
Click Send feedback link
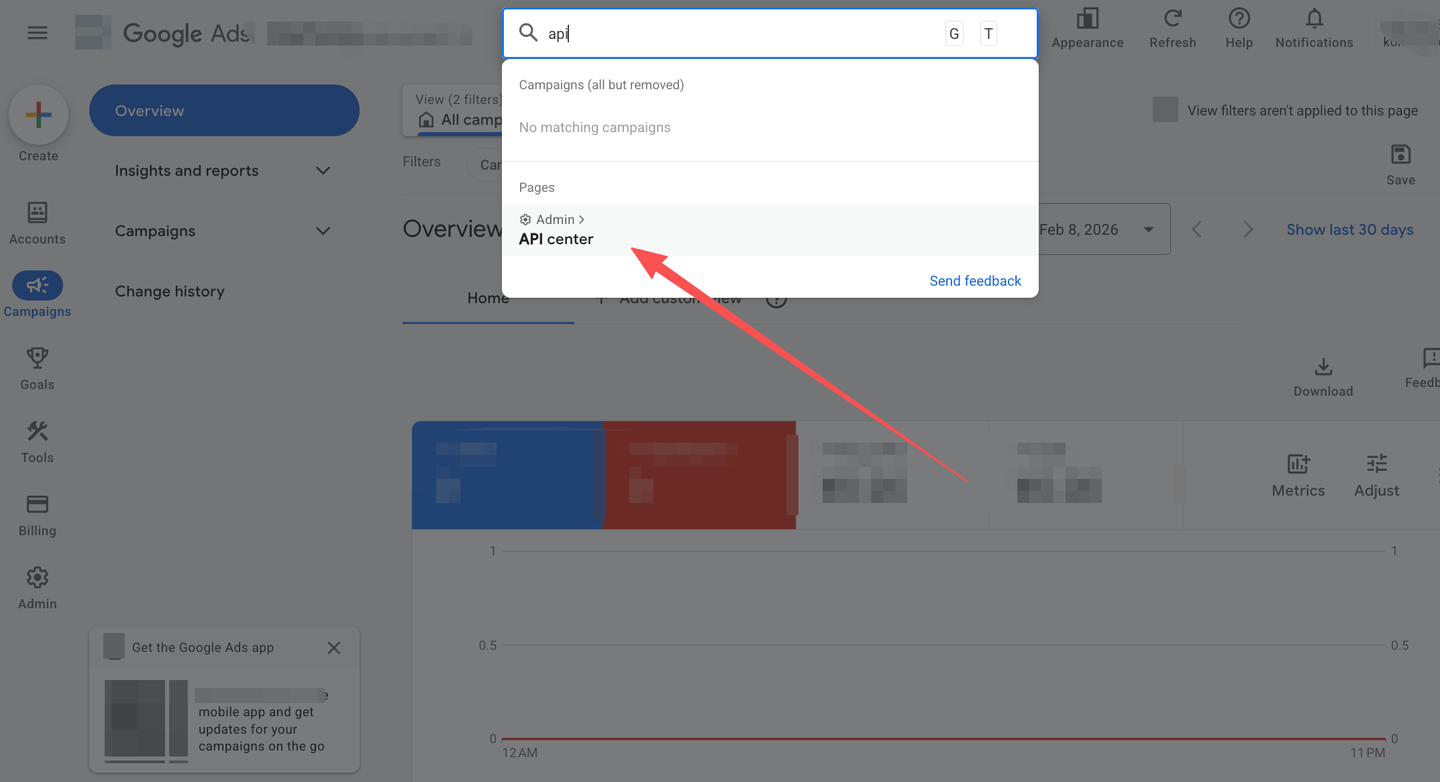tap(975, 281)
